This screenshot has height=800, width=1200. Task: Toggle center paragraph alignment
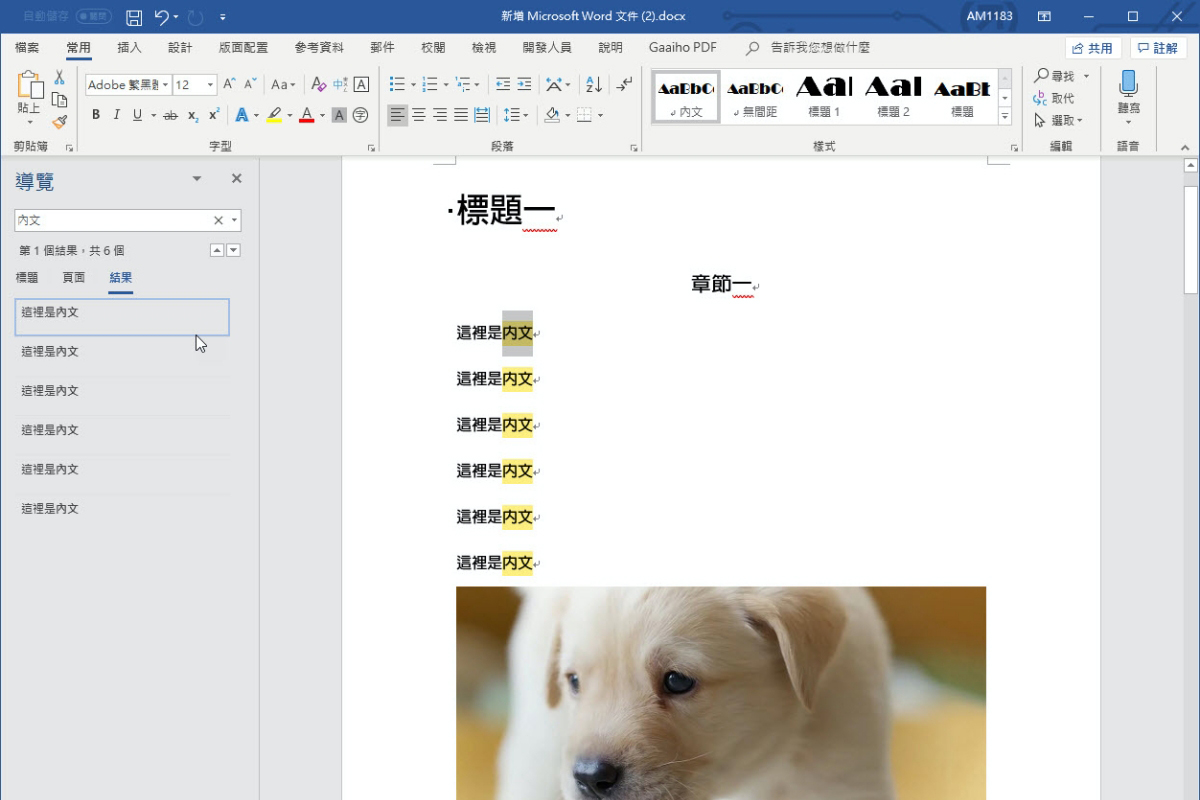tap(417, 114)
